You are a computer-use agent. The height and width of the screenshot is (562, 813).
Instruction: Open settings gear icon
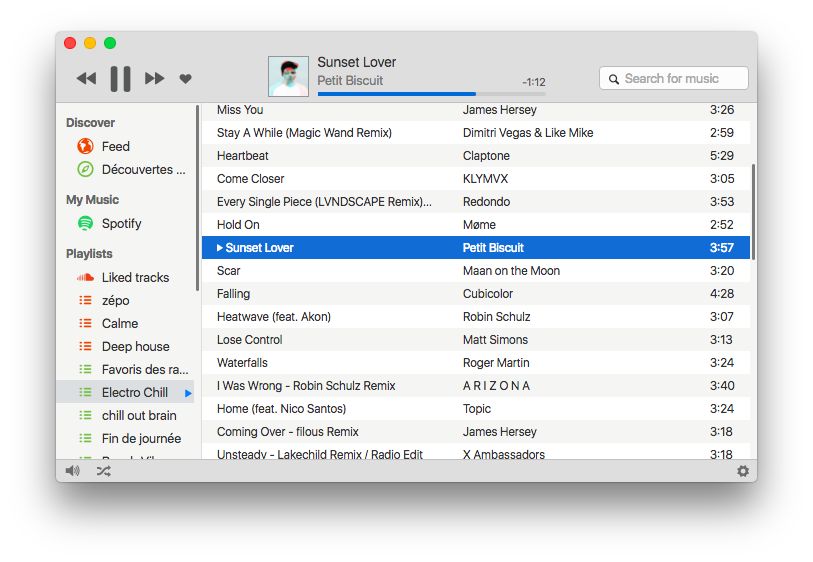743,471
